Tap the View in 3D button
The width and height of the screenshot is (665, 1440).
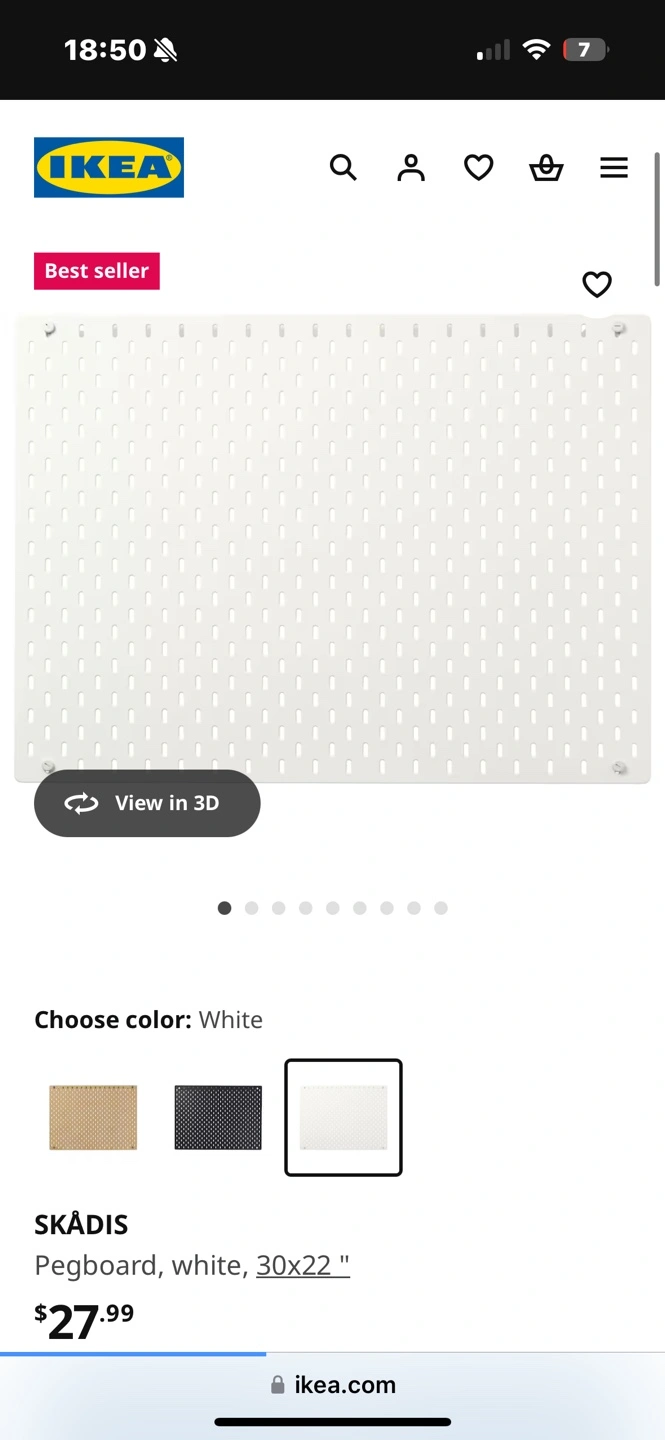point(147,803)
